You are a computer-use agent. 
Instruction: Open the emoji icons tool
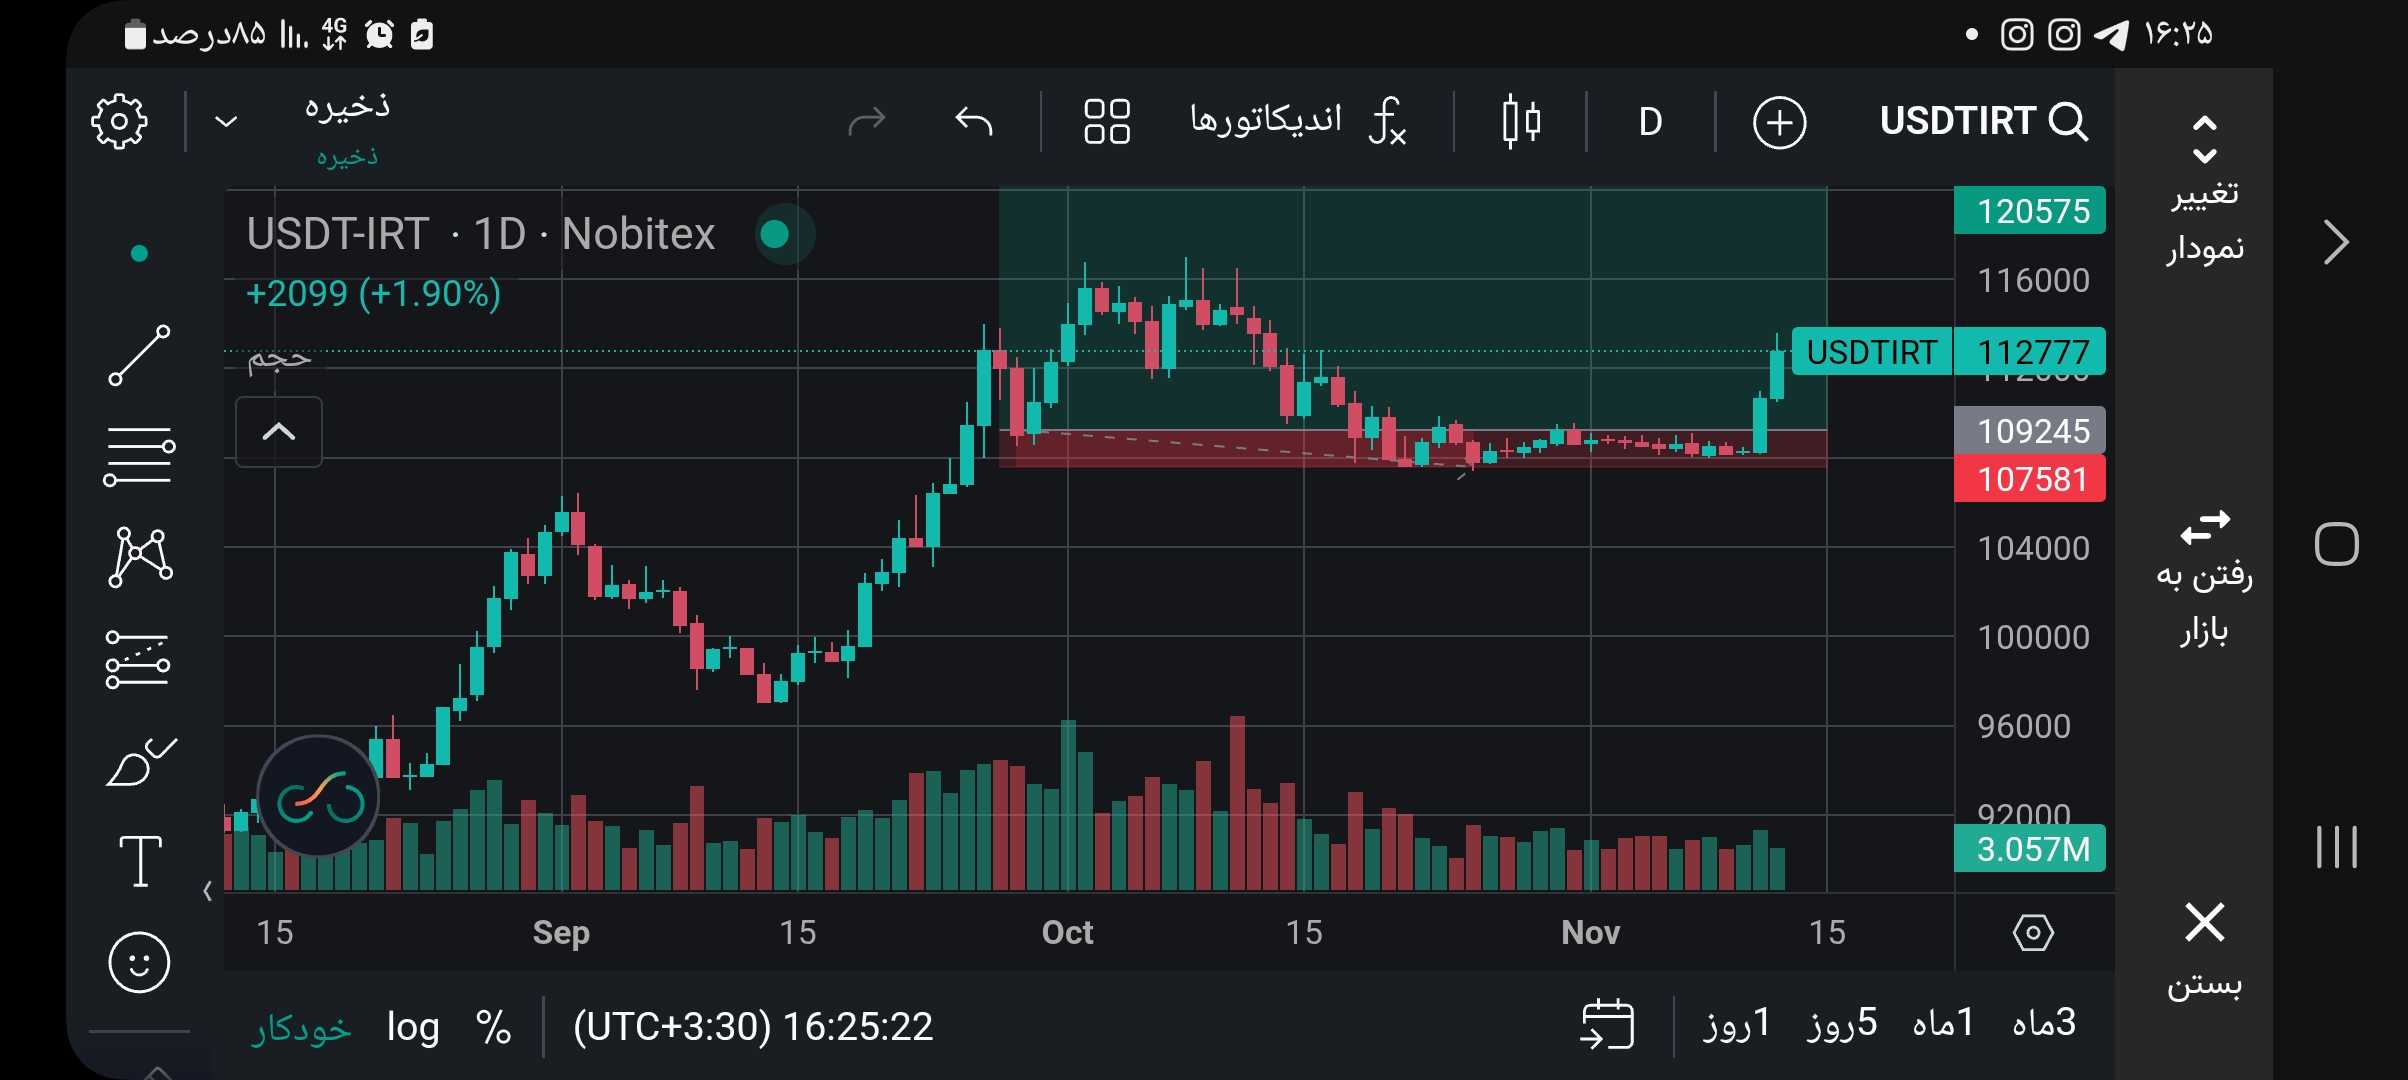click(x=139, y=963)
